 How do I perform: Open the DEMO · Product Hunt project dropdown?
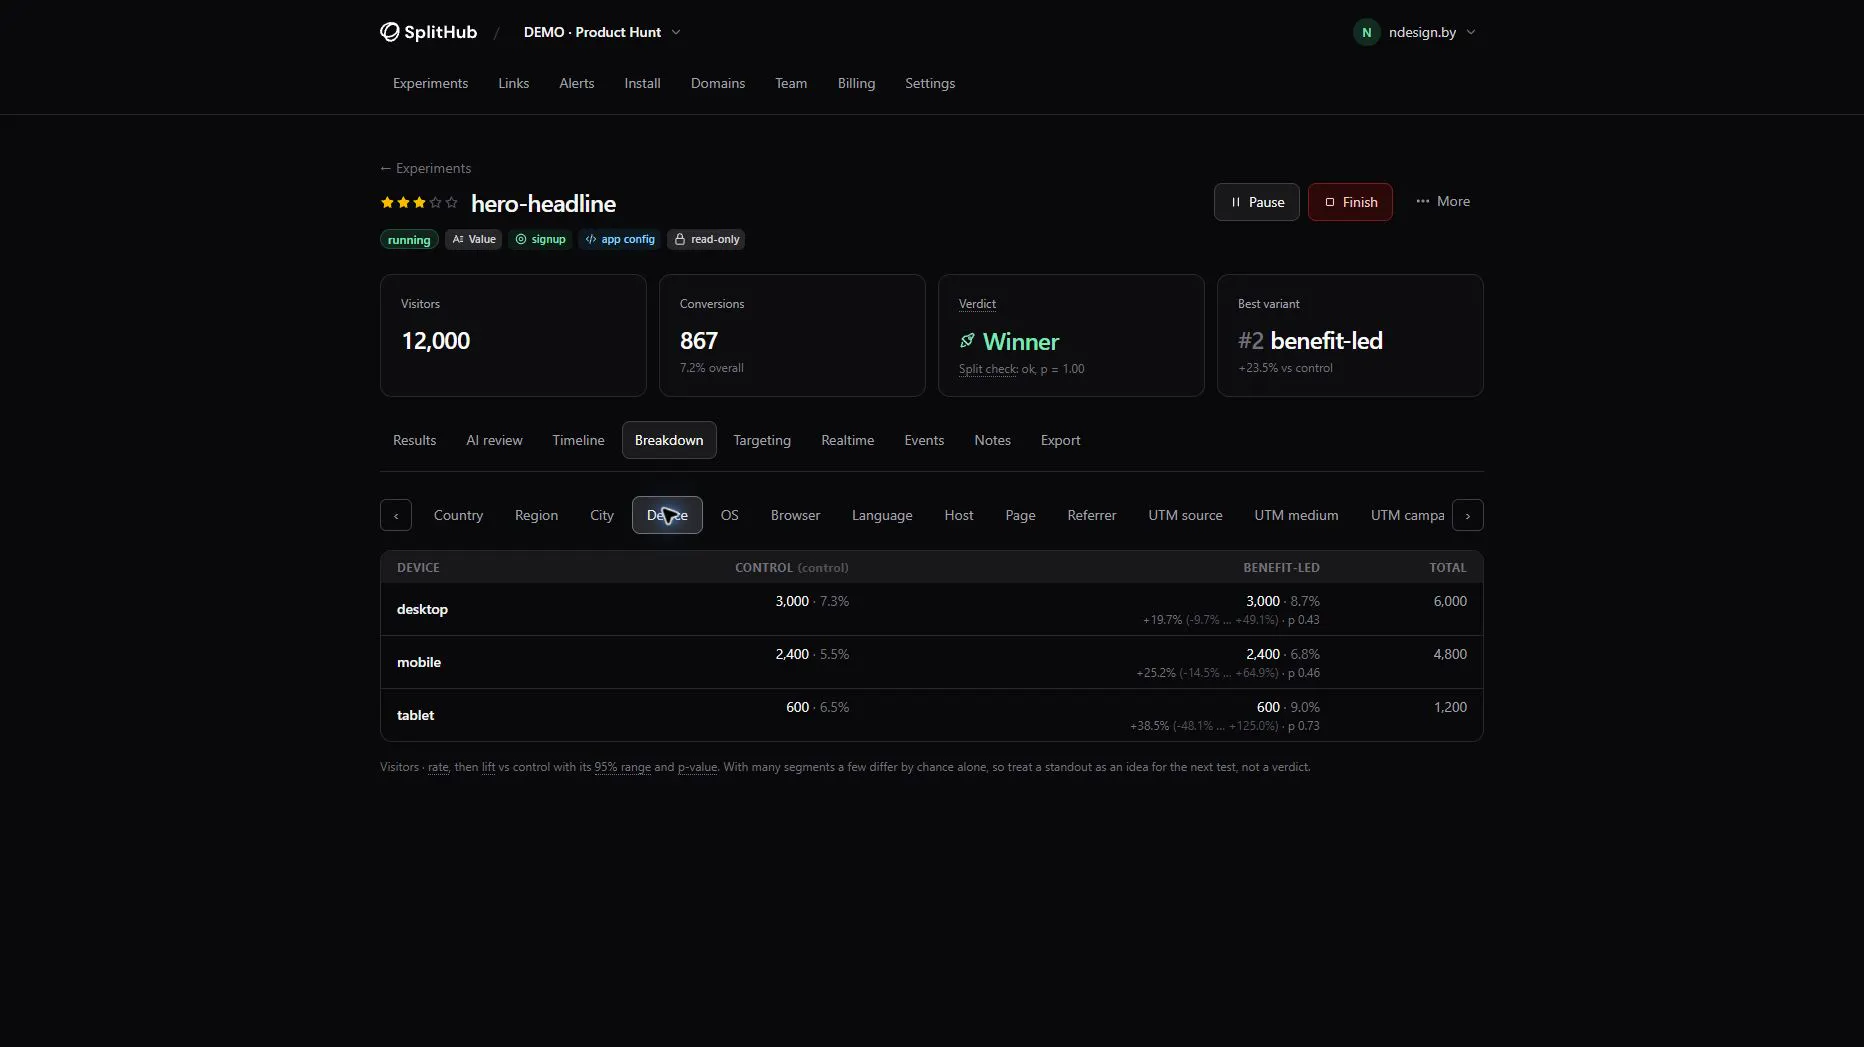[x=602, y=32]
